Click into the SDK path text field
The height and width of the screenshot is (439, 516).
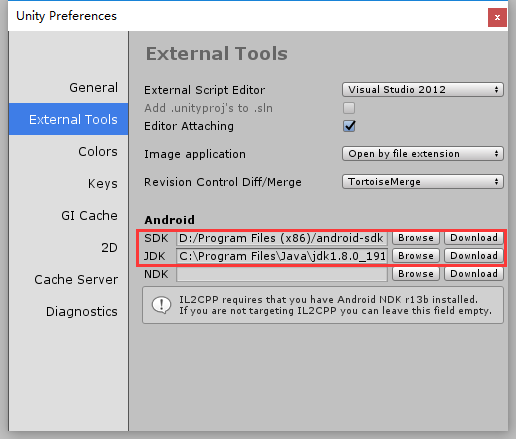pyautogui.click(x=282, y=238)
